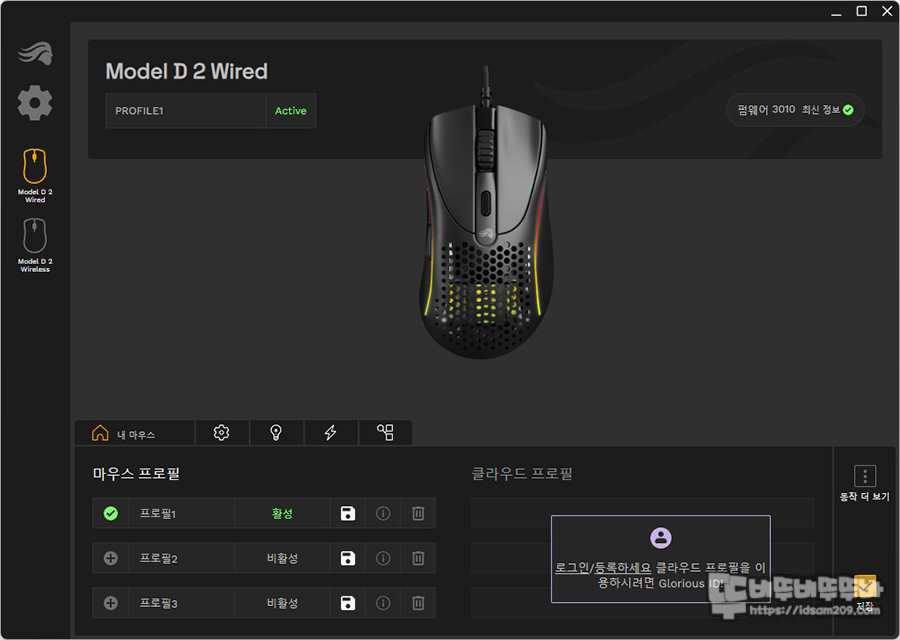Open the lighting bulb tab
This screenshot has width=900, height=640.
[x=276, y=433]
